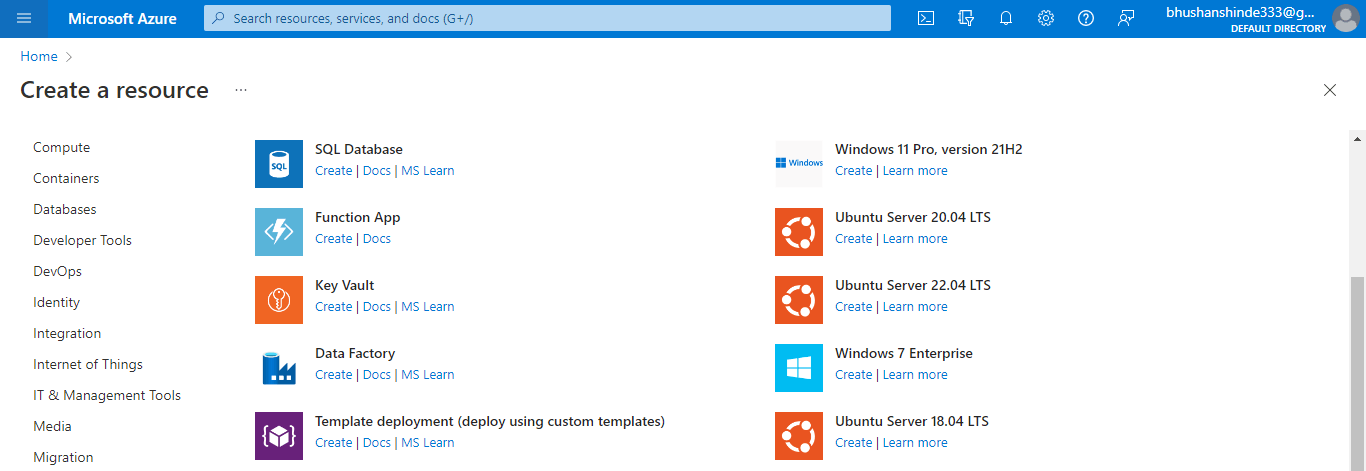Click the search resources input field
The image size is (1366, 471).
click(547, 18)
